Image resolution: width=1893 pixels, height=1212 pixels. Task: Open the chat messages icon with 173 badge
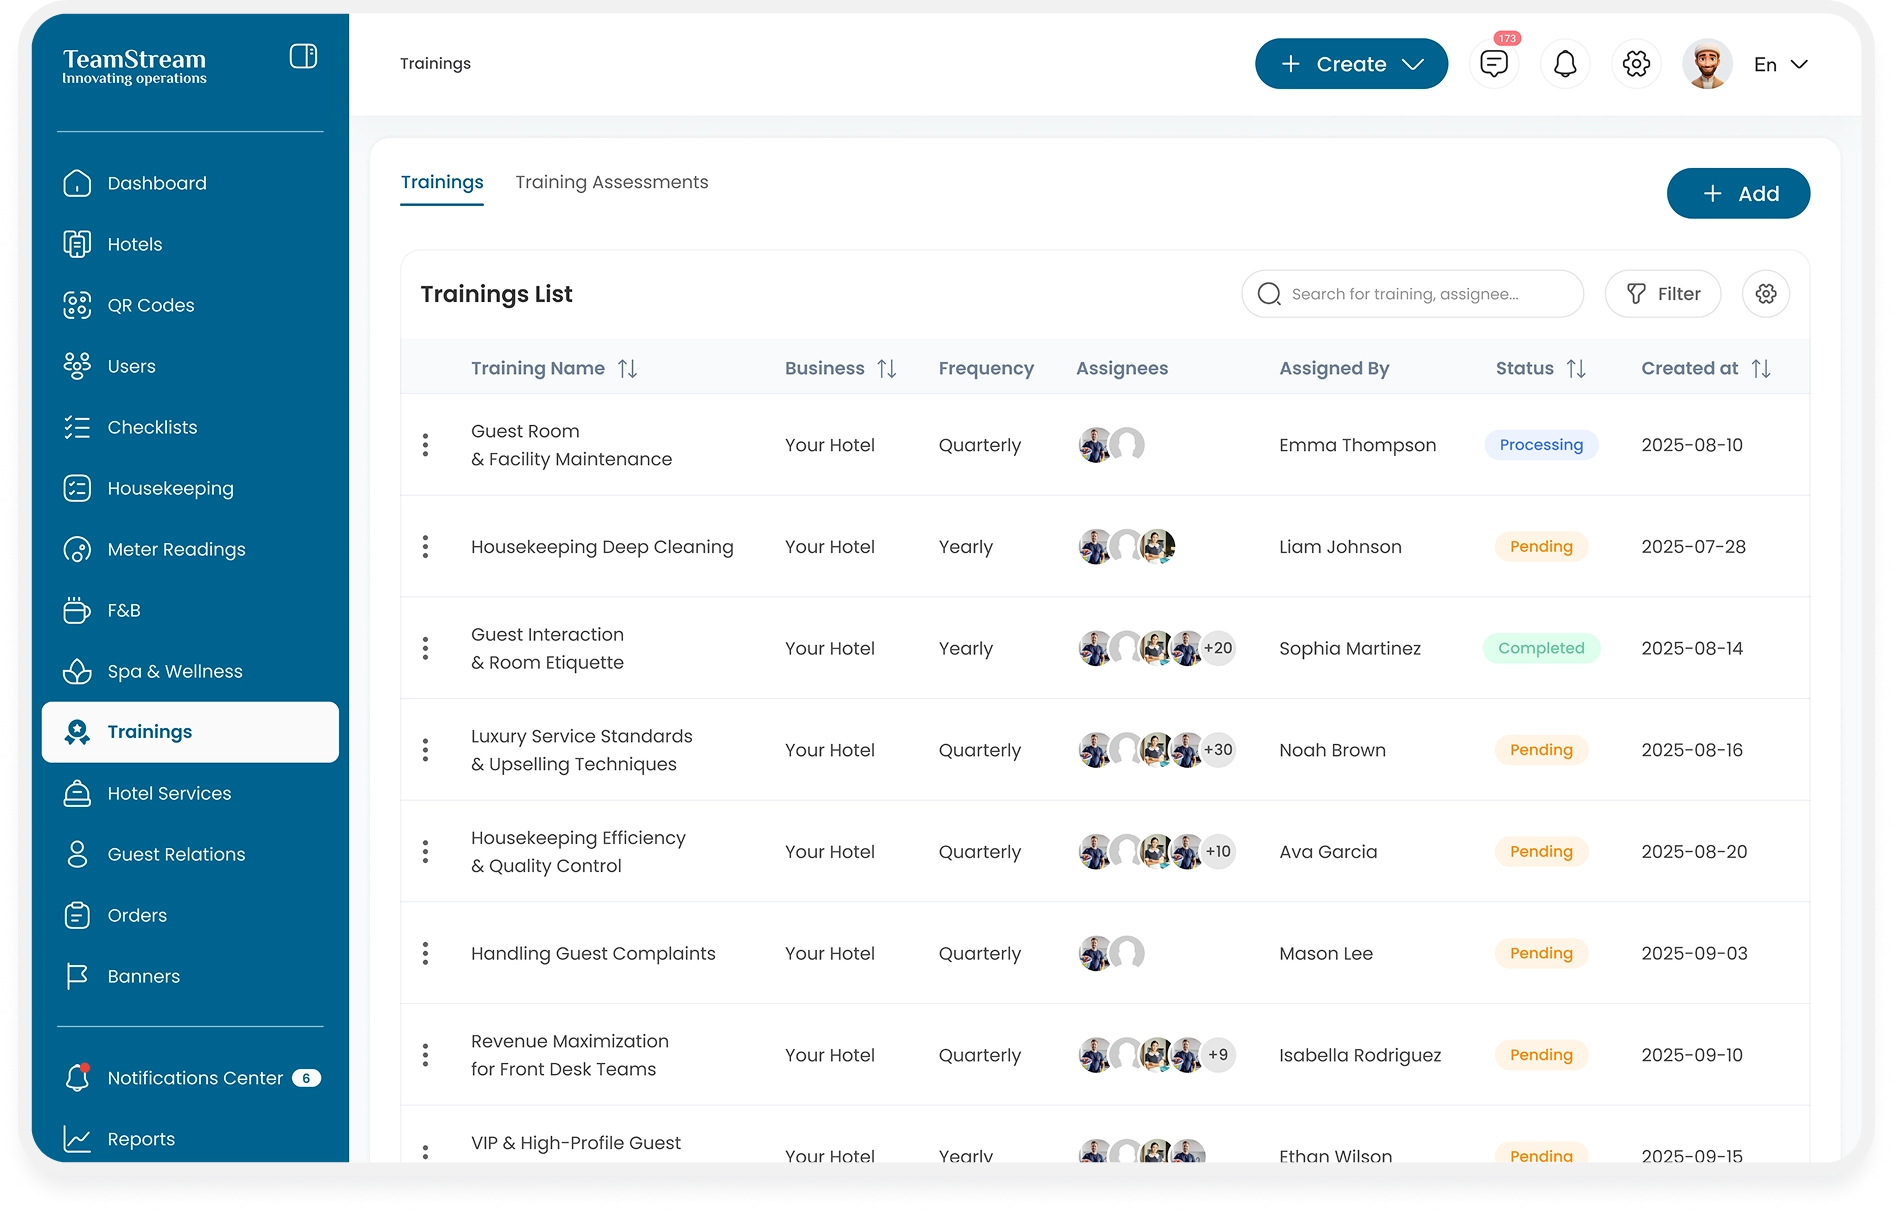point(1493,64)
